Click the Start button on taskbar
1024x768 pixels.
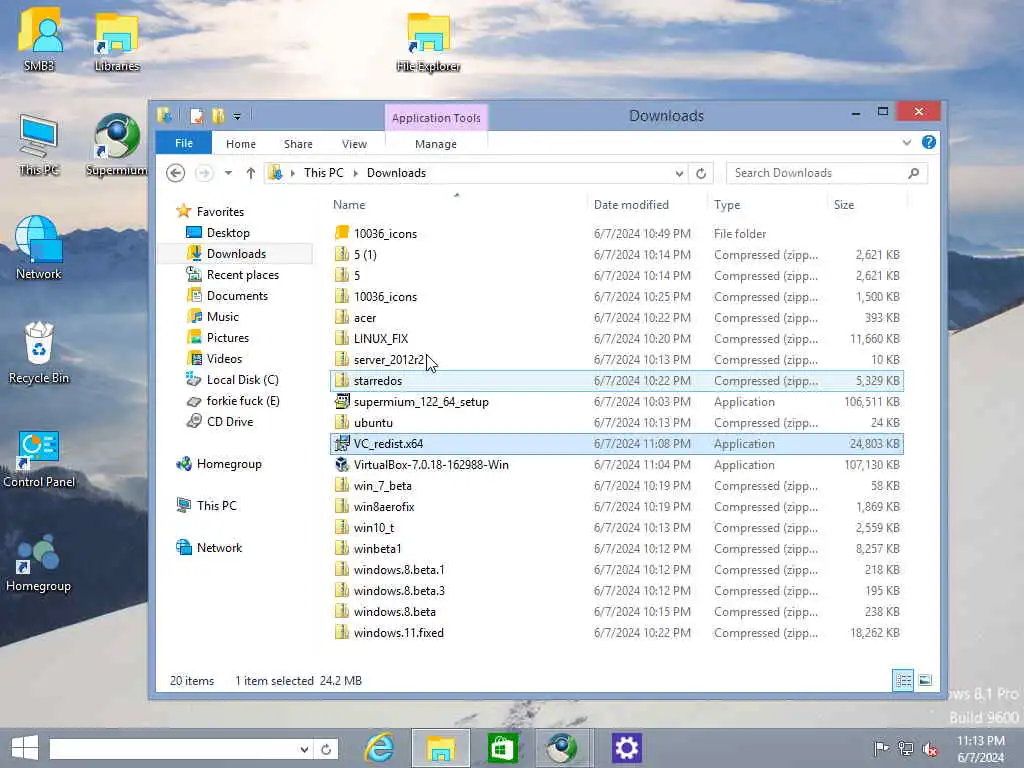(25, 748)
